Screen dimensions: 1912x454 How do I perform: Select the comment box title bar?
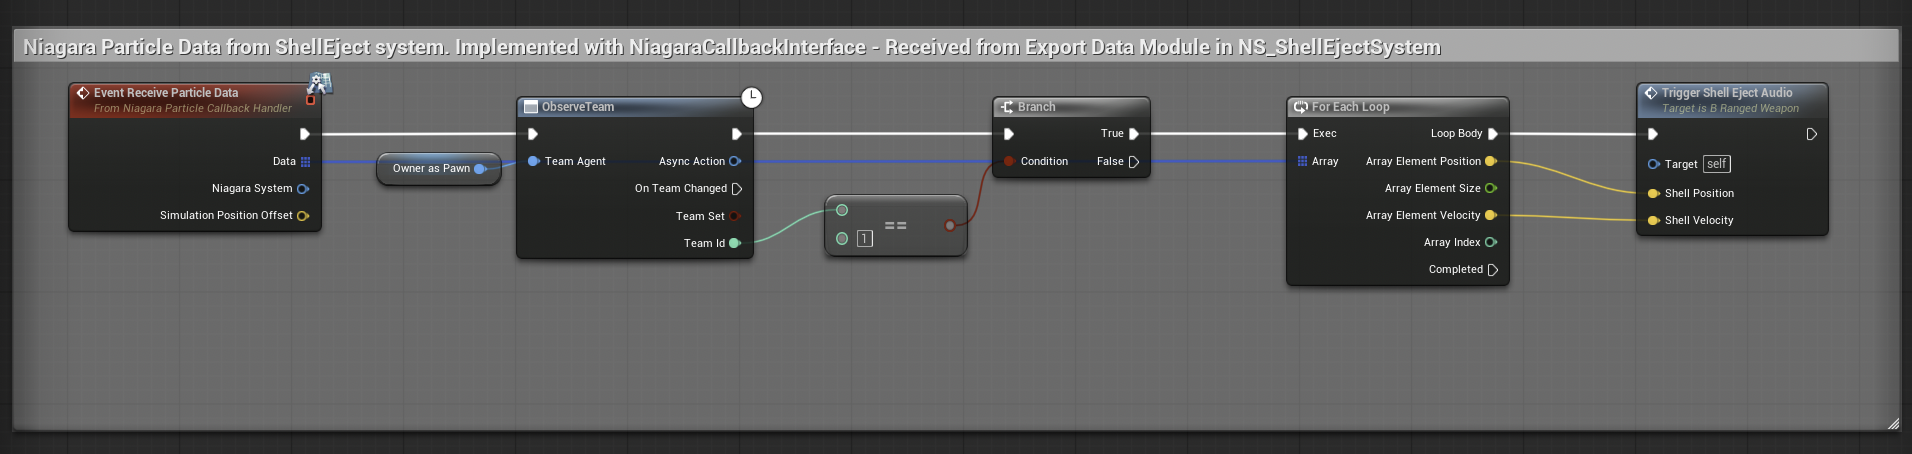coord(956,47)
